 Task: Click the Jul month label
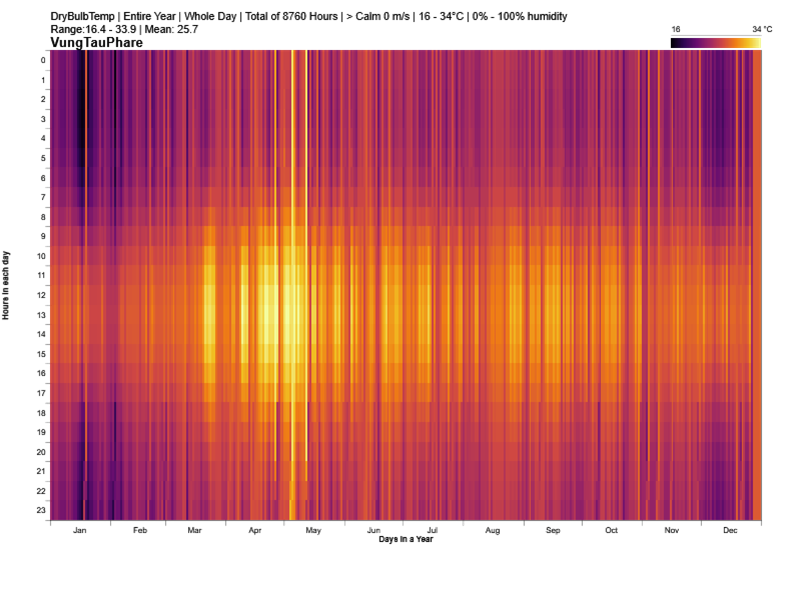click(x=432, y=530)
